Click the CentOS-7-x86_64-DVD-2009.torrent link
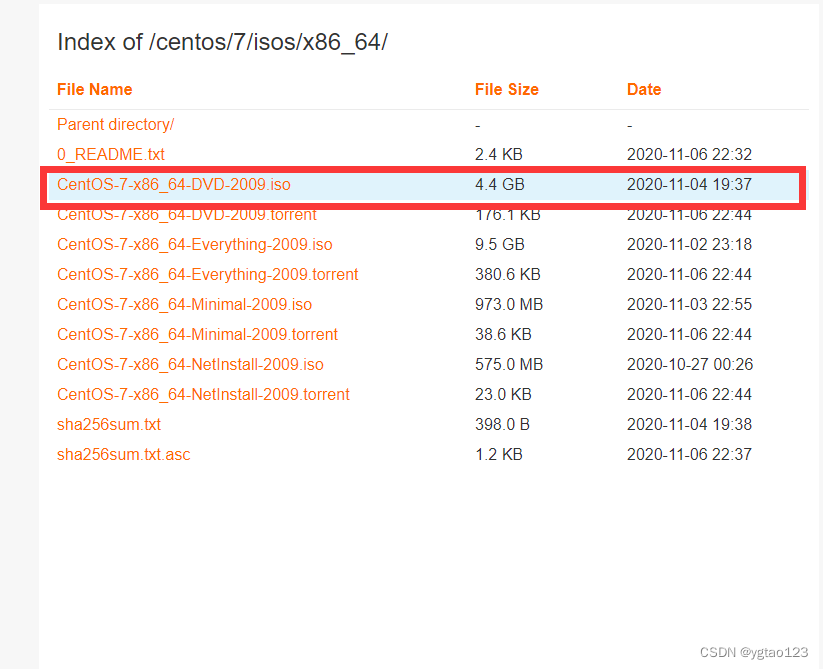Screen dimensions: 823x669 pyautogui.click(x=187, y=215)
